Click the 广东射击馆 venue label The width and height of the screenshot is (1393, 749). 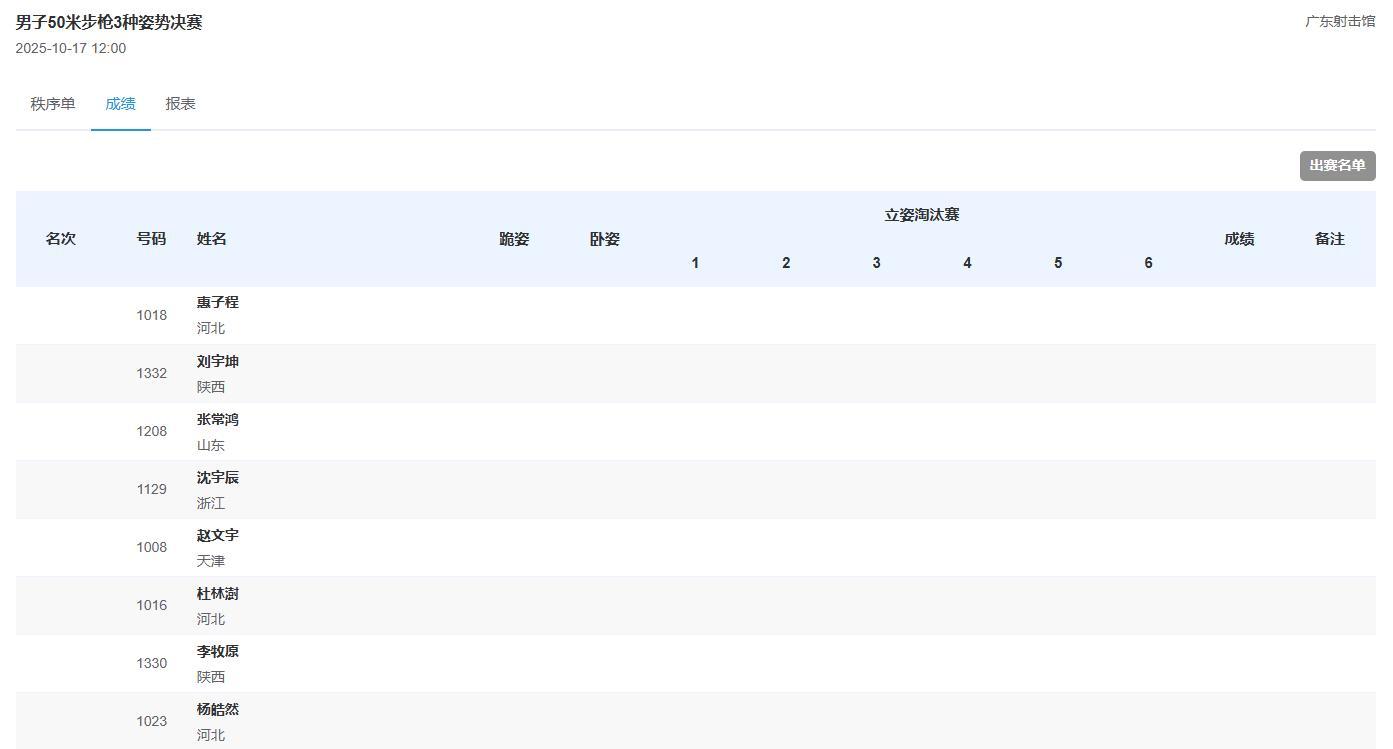tap(1339, 21)
